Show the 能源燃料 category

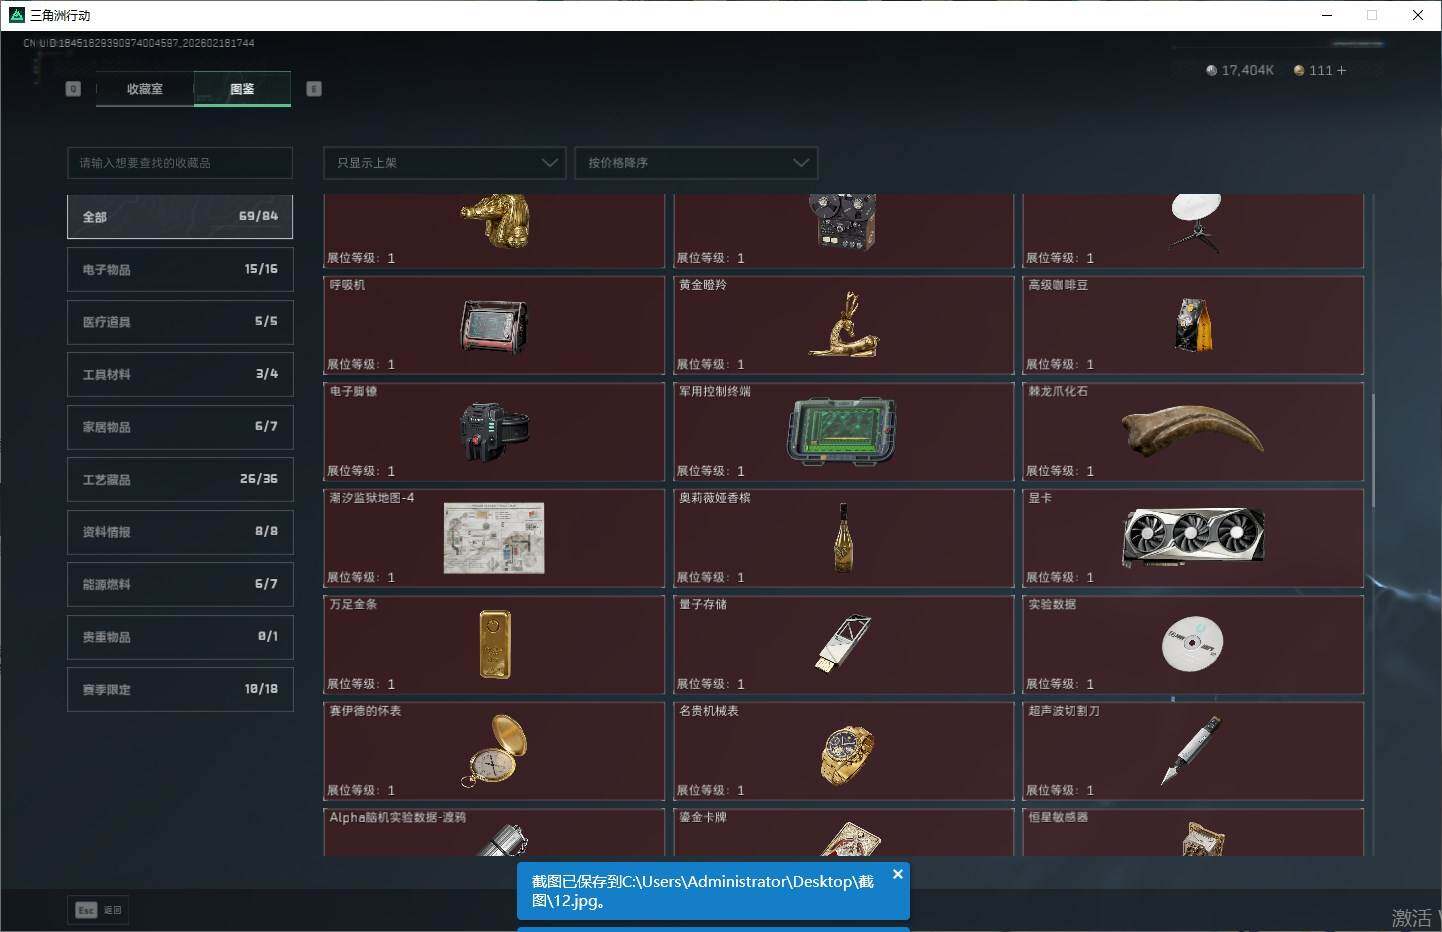point(180,584)
